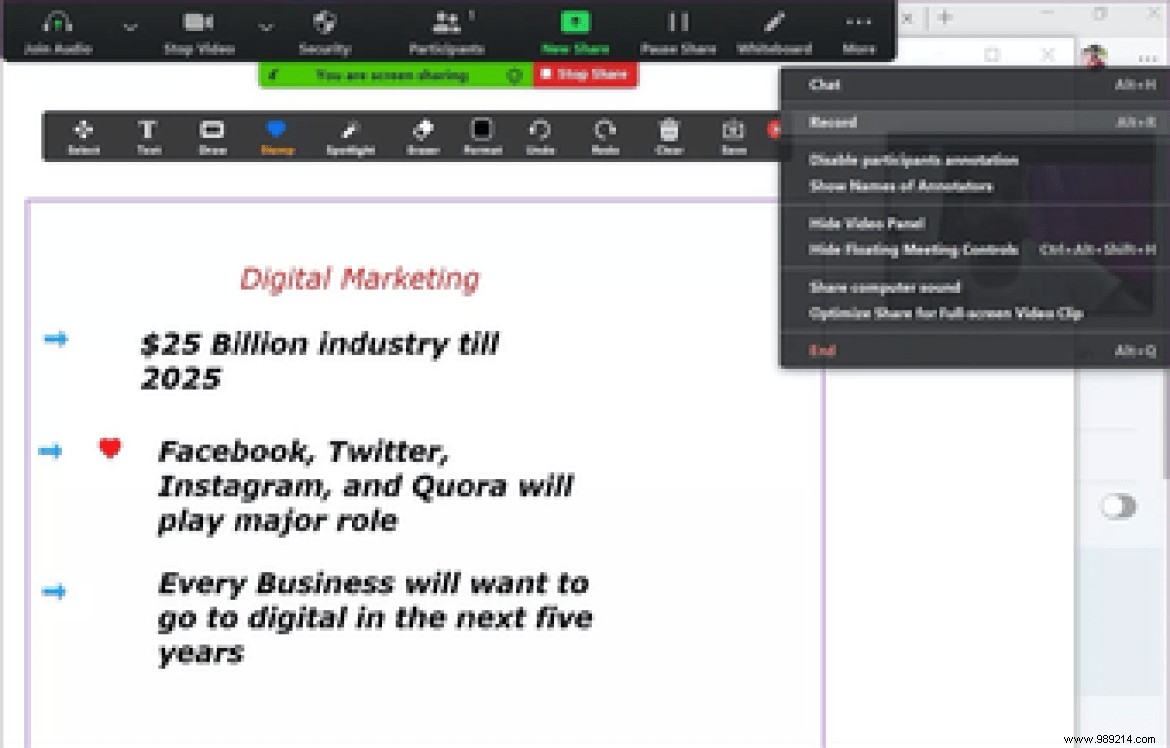Pick the Stamp tool
The width and height of the screenshot is (1170, 748).
click(x=276, y=136)
